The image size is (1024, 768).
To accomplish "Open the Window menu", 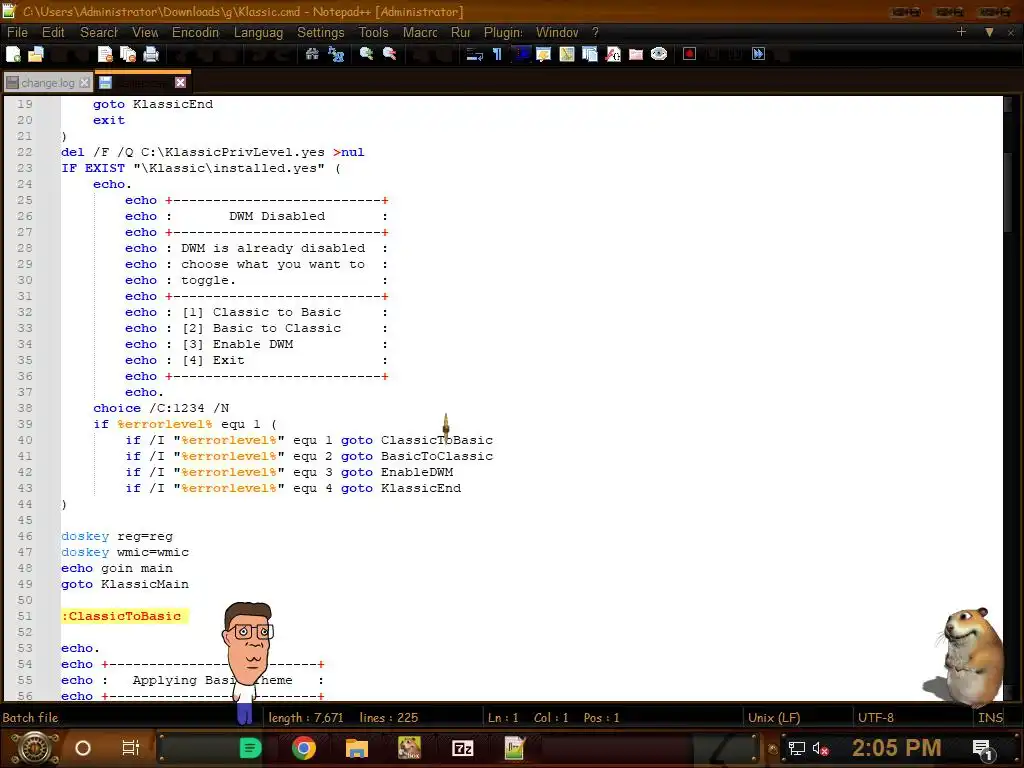I will [557, 33].
